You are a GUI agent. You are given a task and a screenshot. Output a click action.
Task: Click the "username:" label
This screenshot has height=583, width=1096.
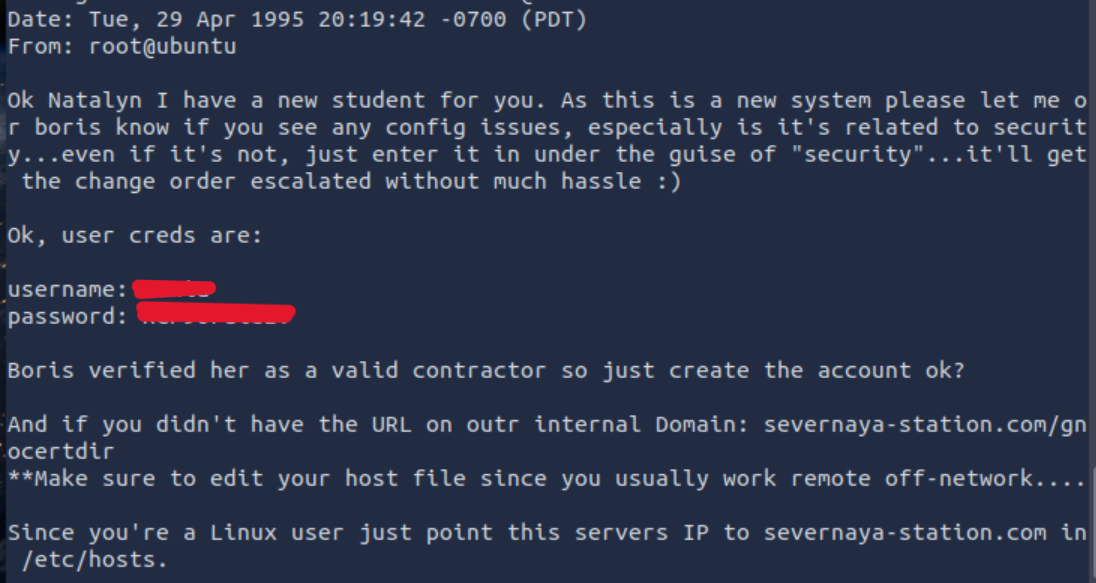[x=69, y=290]
